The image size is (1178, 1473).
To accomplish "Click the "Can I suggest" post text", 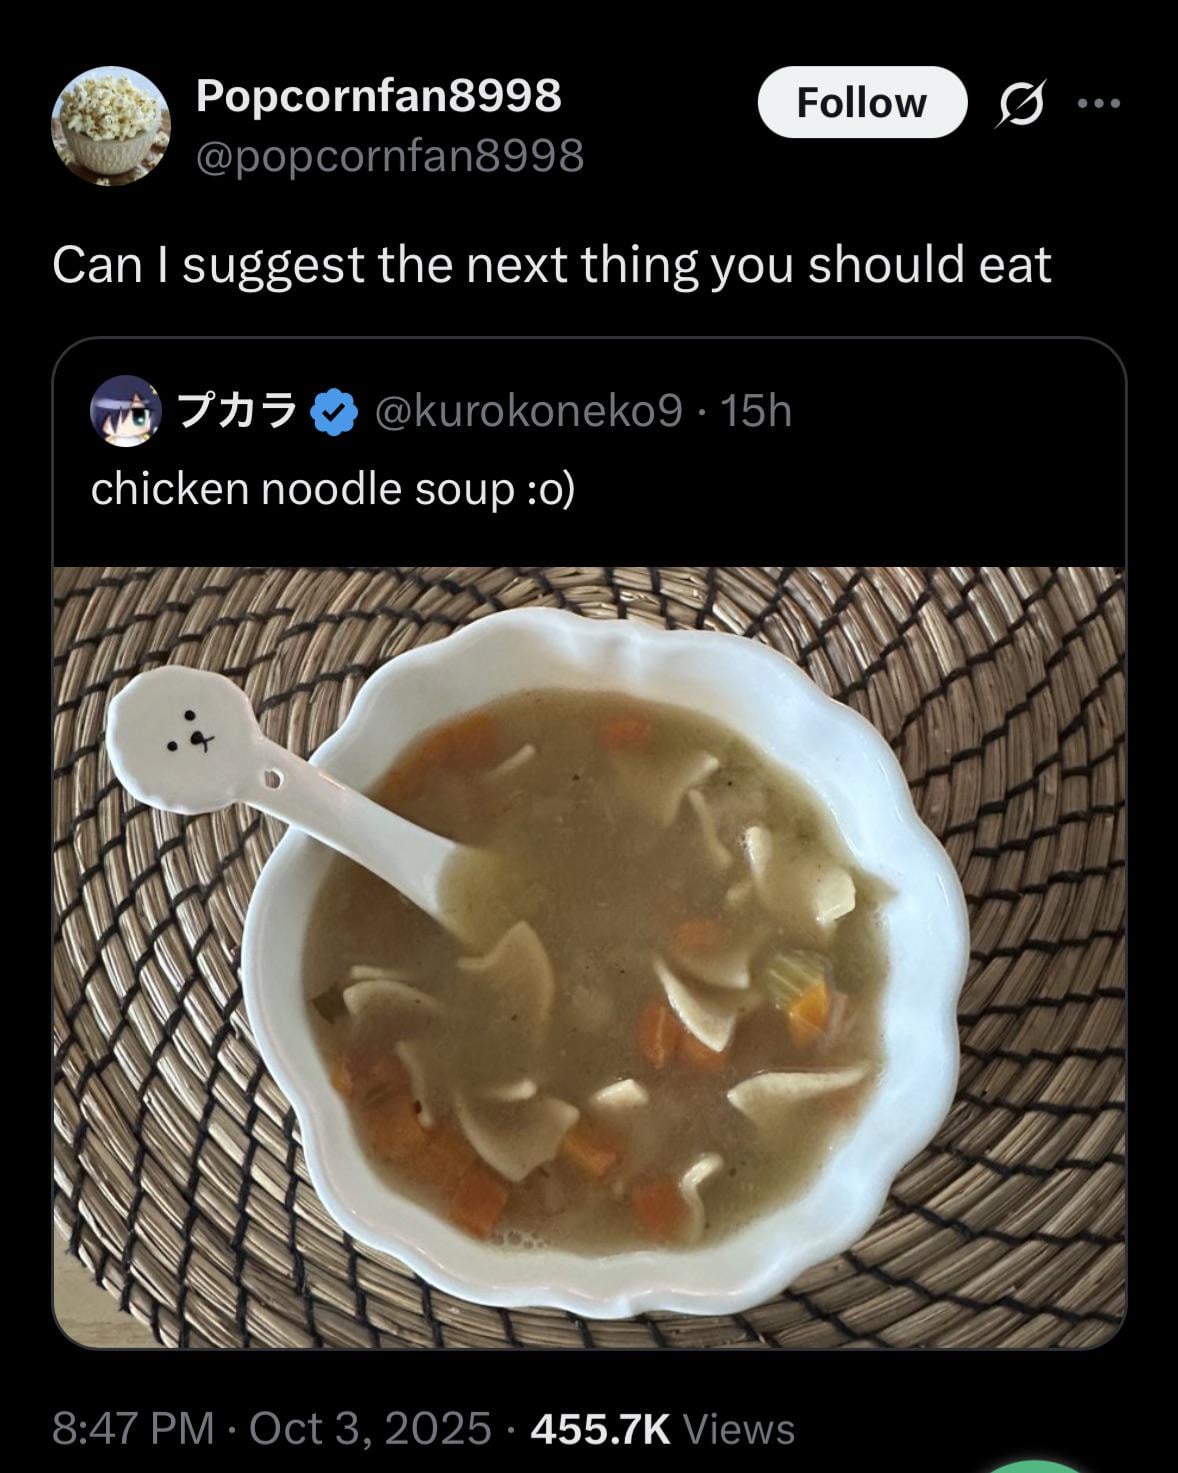I will [551, 265].
